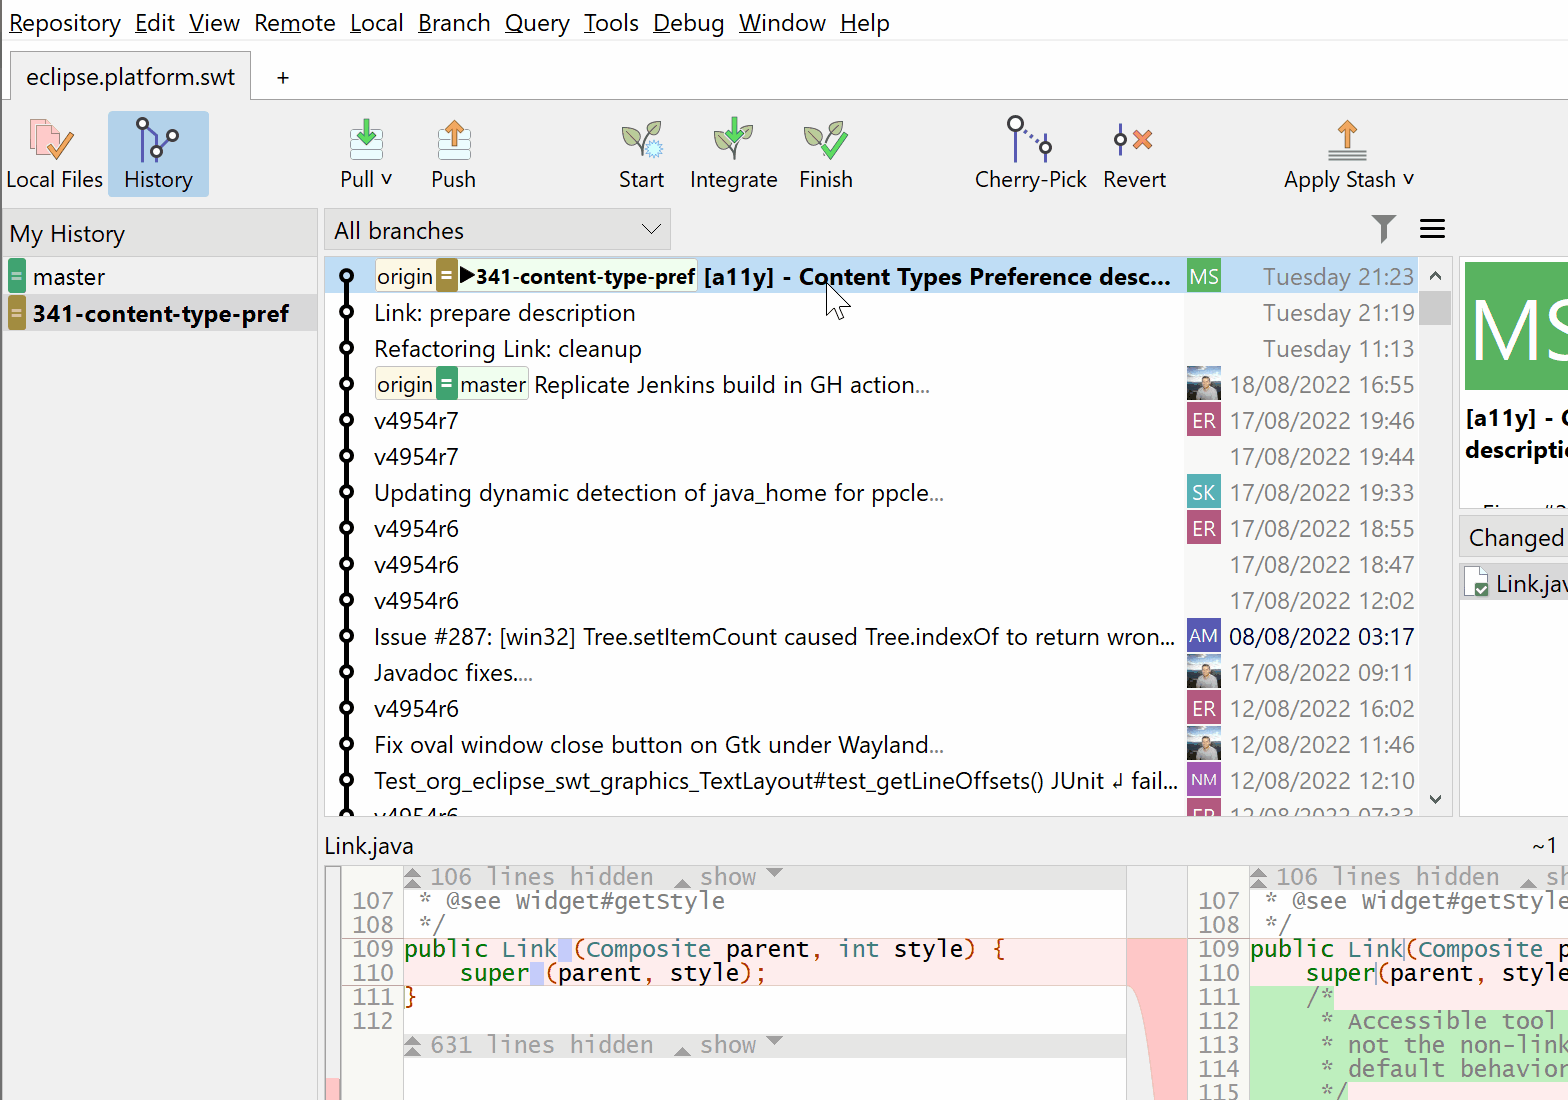
Task: Click the NM author avatar
Action: pos(1204,780)
